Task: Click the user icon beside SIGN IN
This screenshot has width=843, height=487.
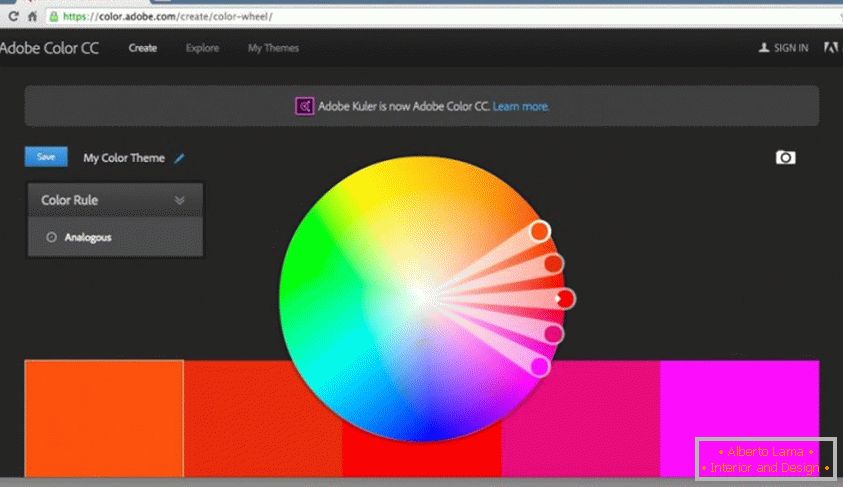Action: pyautogui.click(x=763, y=48)
